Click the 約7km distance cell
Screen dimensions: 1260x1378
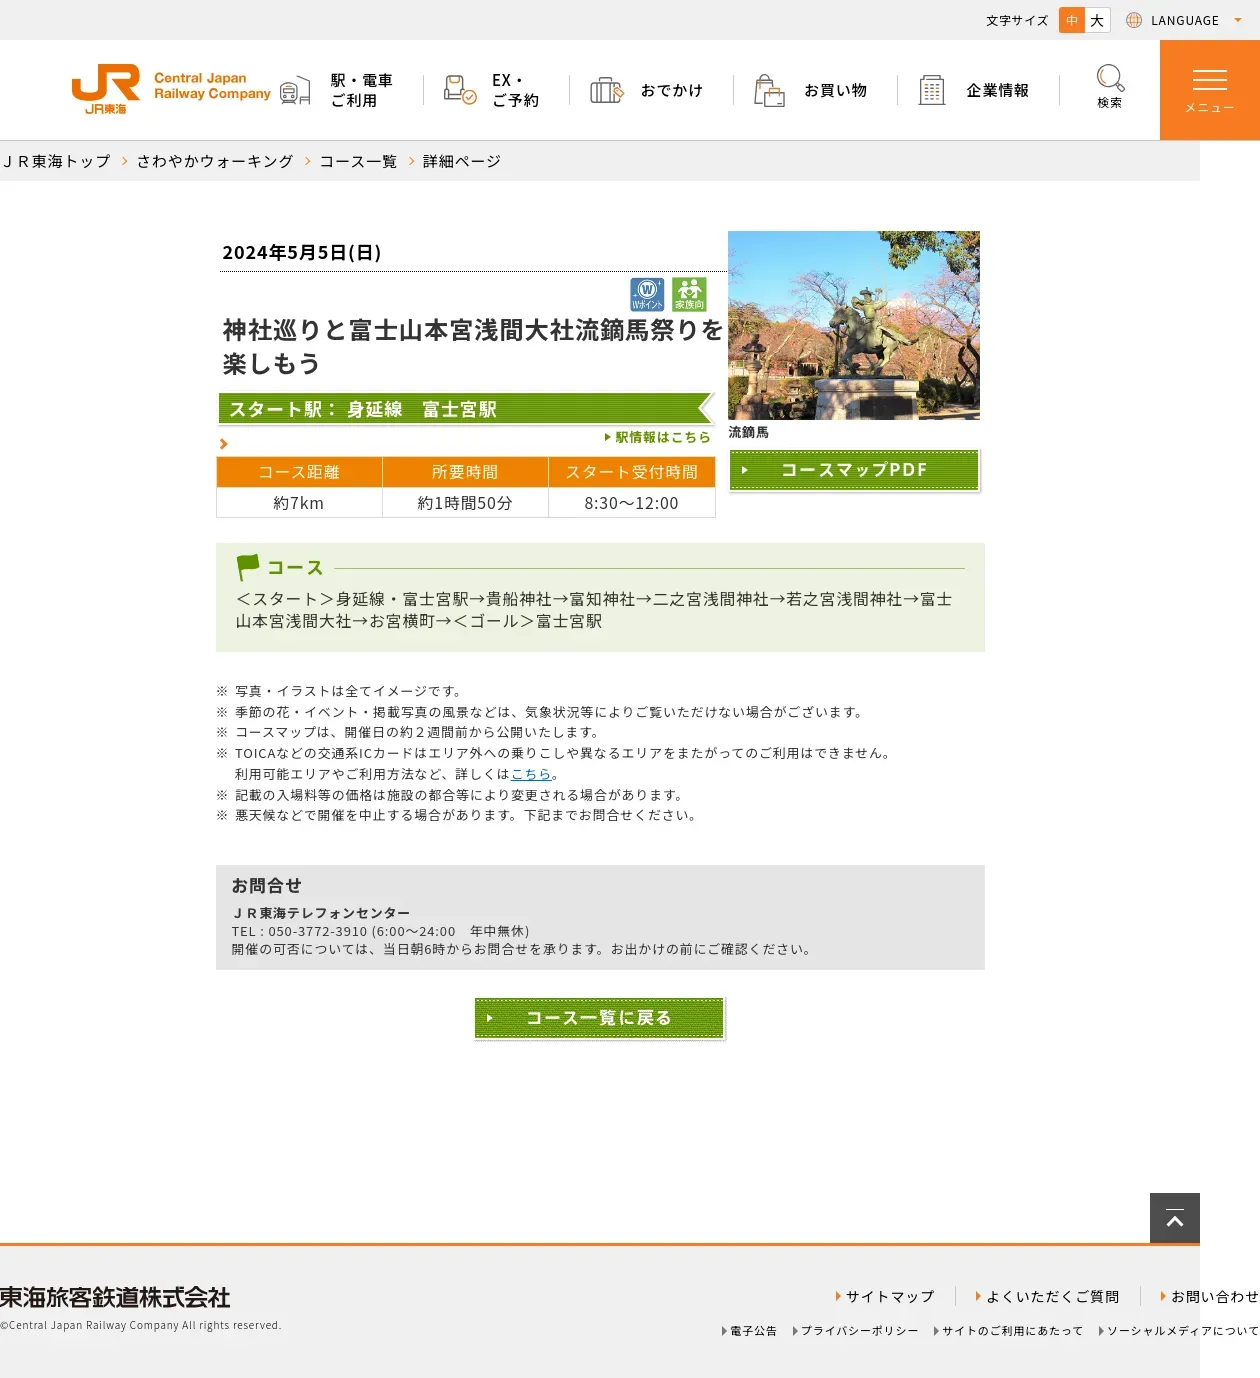(299, 503)
